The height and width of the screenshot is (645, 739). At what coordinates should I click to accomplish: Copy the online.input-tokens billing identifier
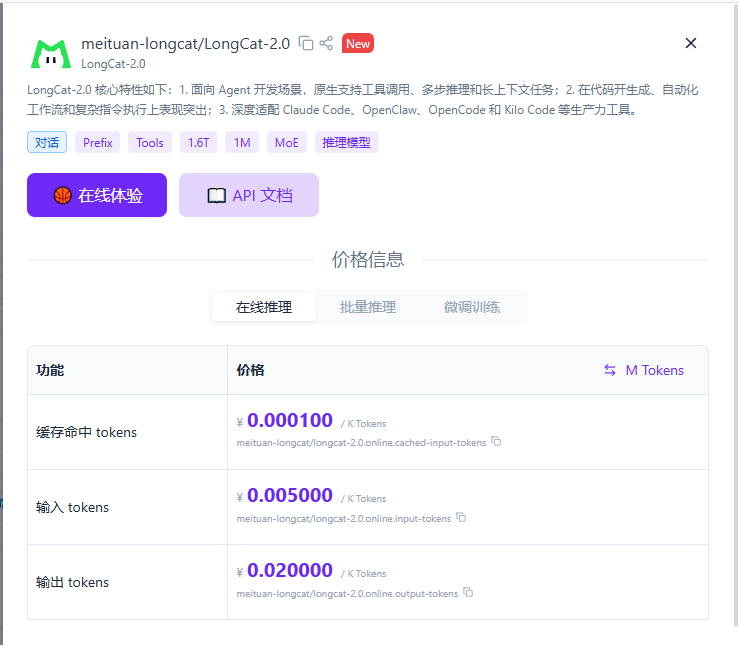click(461, 517)
